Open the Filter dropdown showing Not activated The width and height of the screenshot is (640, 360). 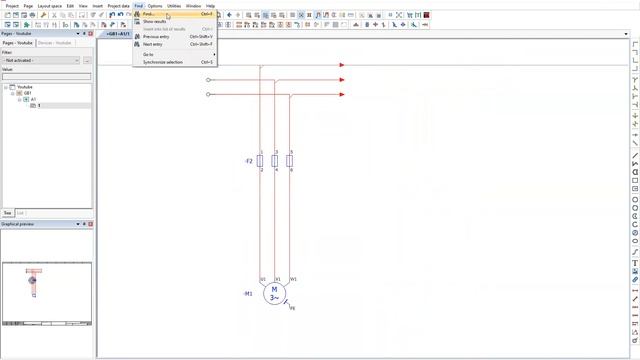click(41, 60)
